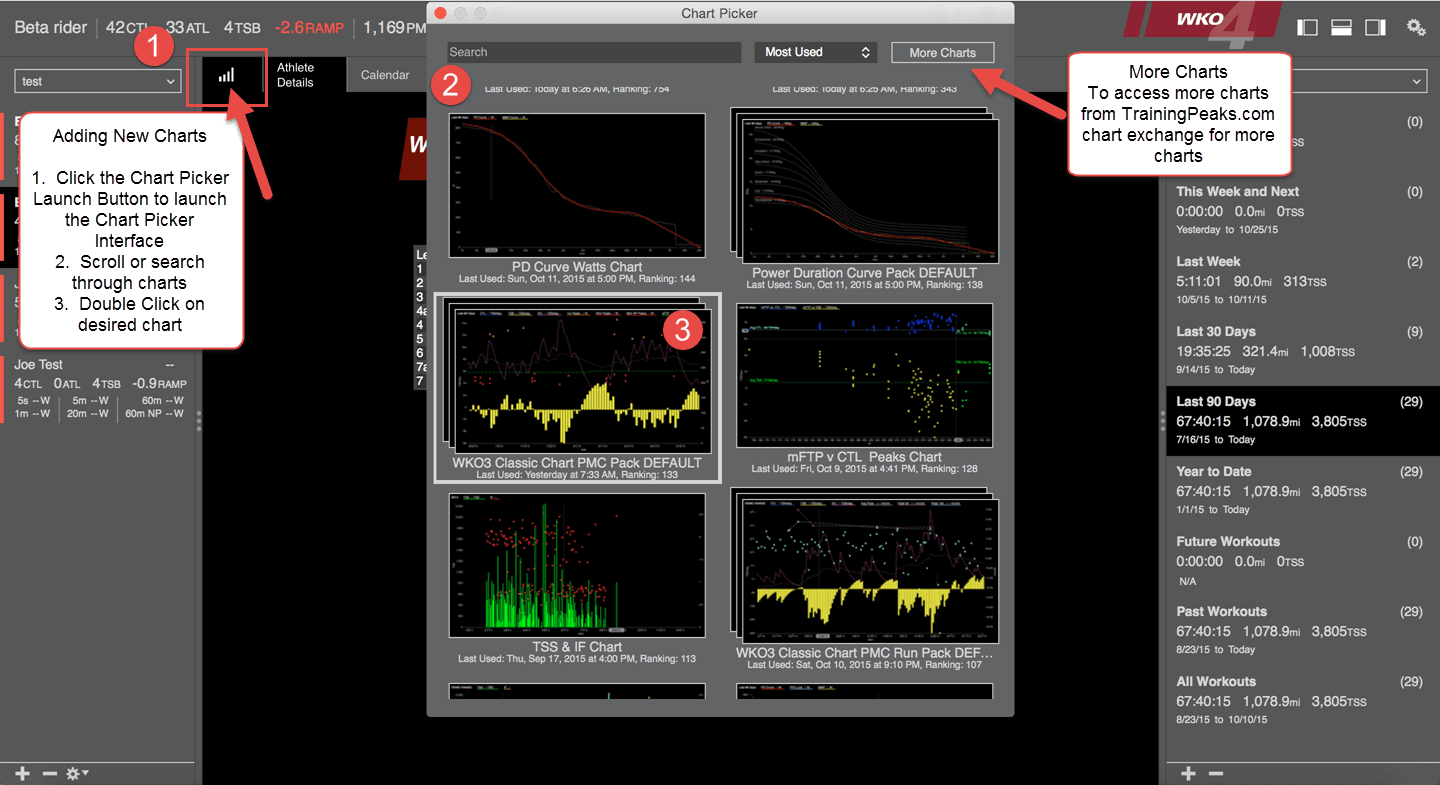The image size is (1440, 785).
Task: Click the 42 CTL value in header
Action: (x=129, y=28)
